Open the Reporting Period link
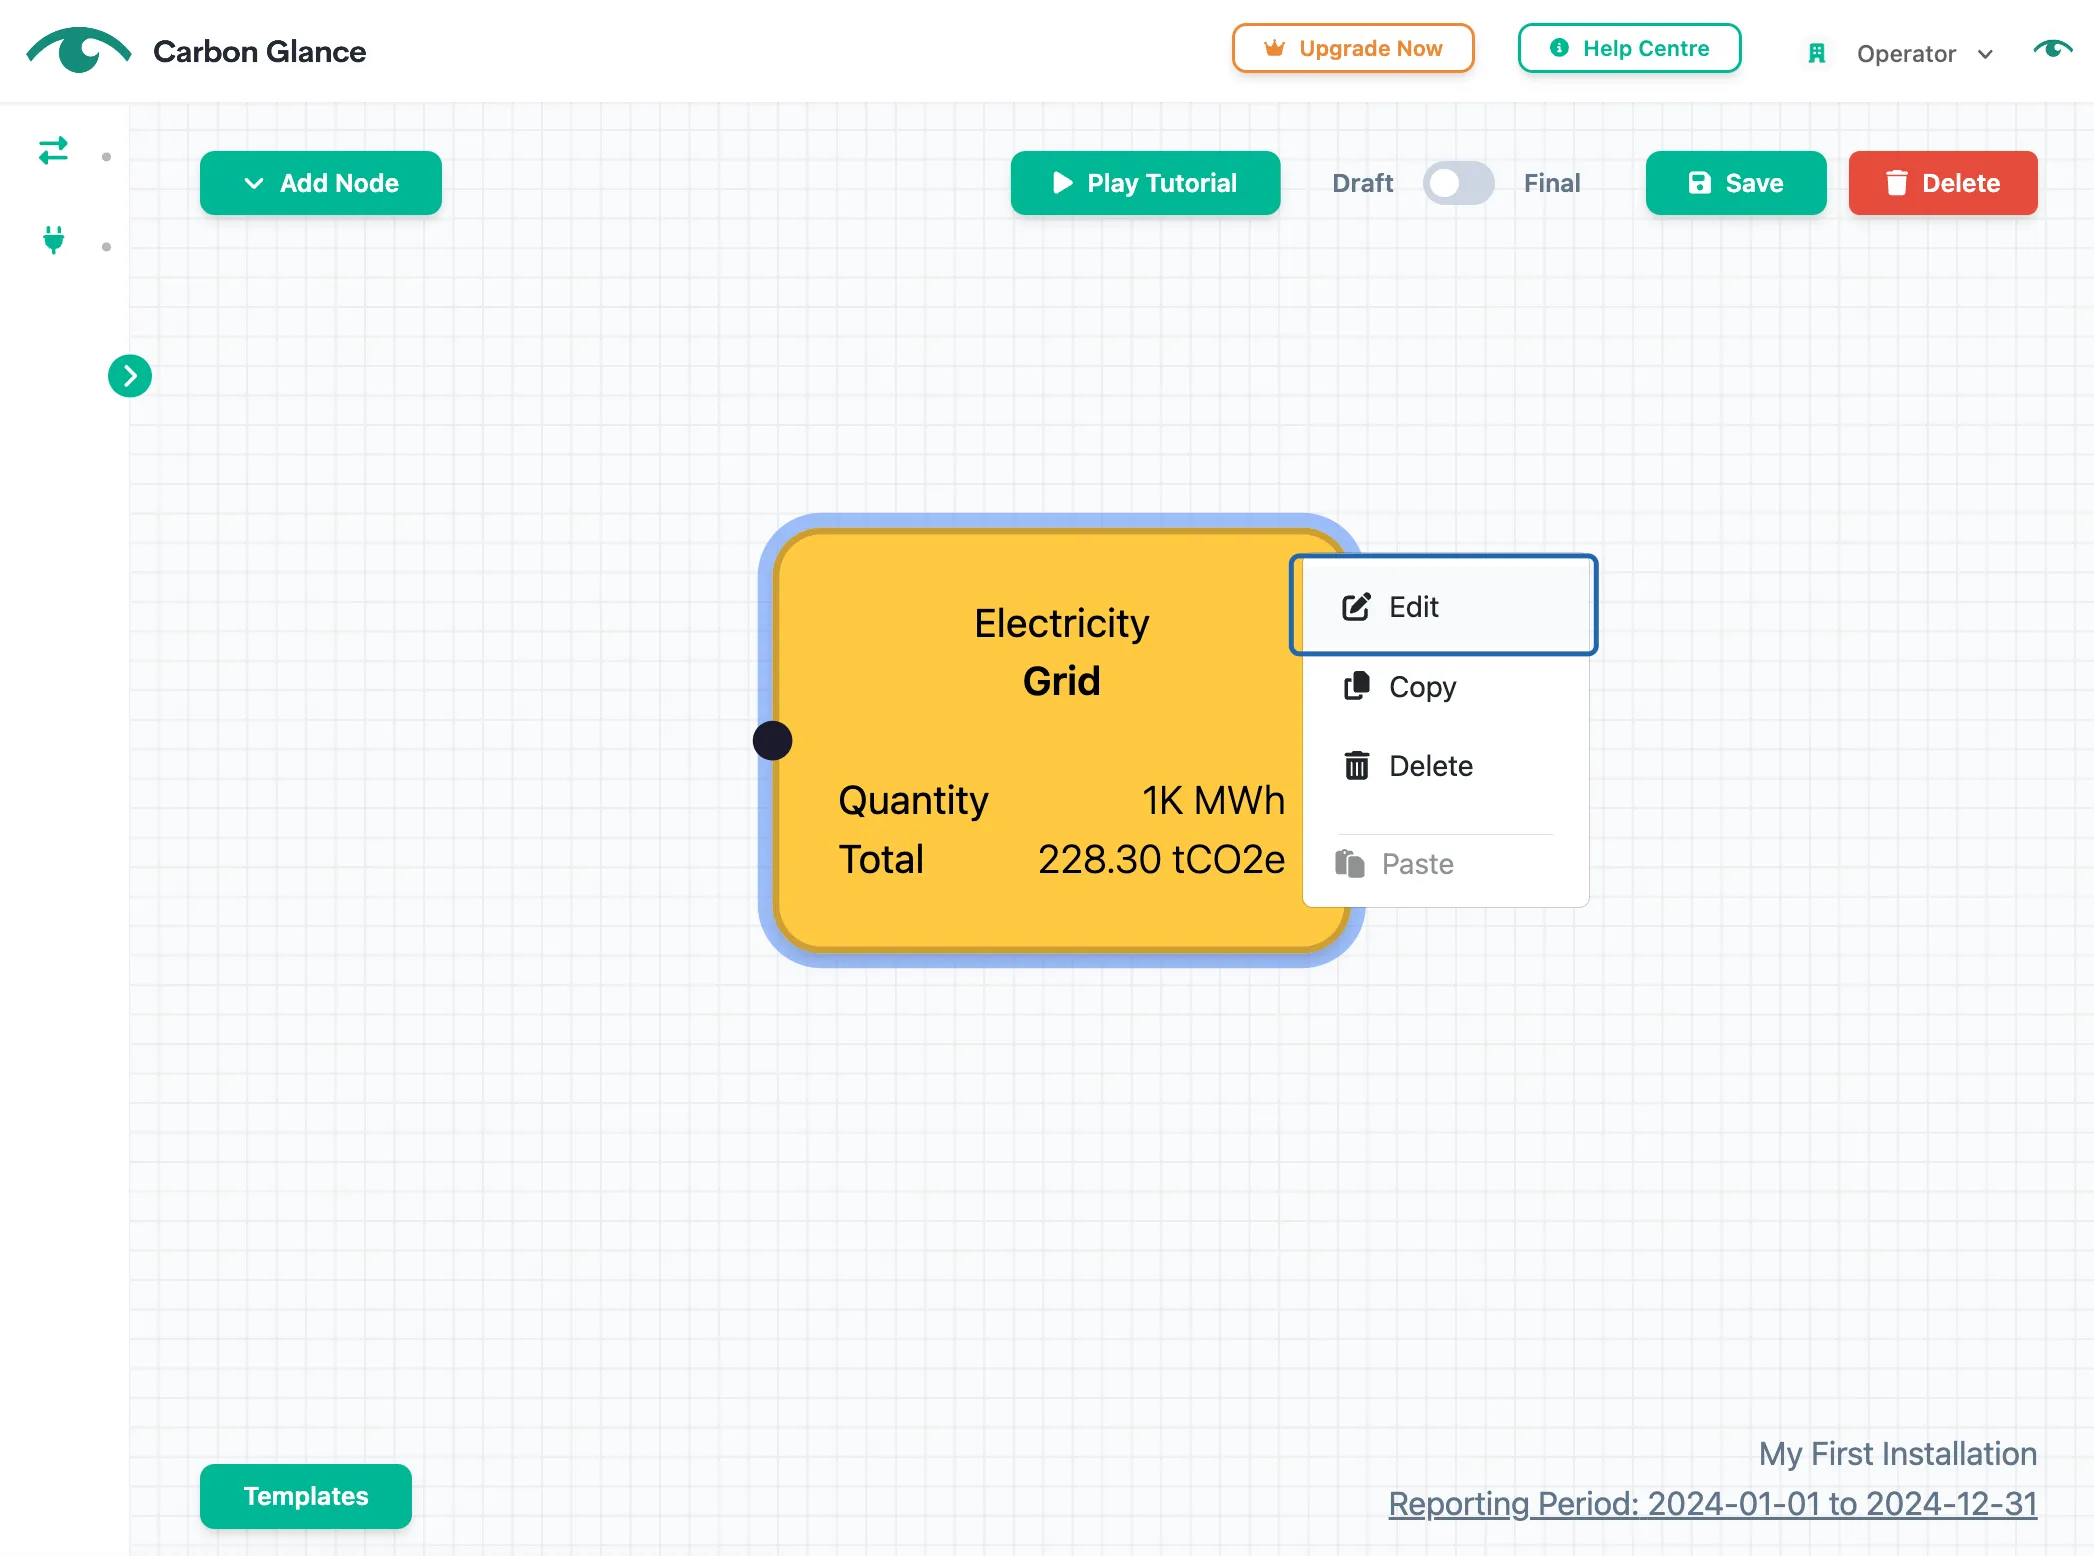This screenshot has height=1556, width=2094. click(1713, 1504)
